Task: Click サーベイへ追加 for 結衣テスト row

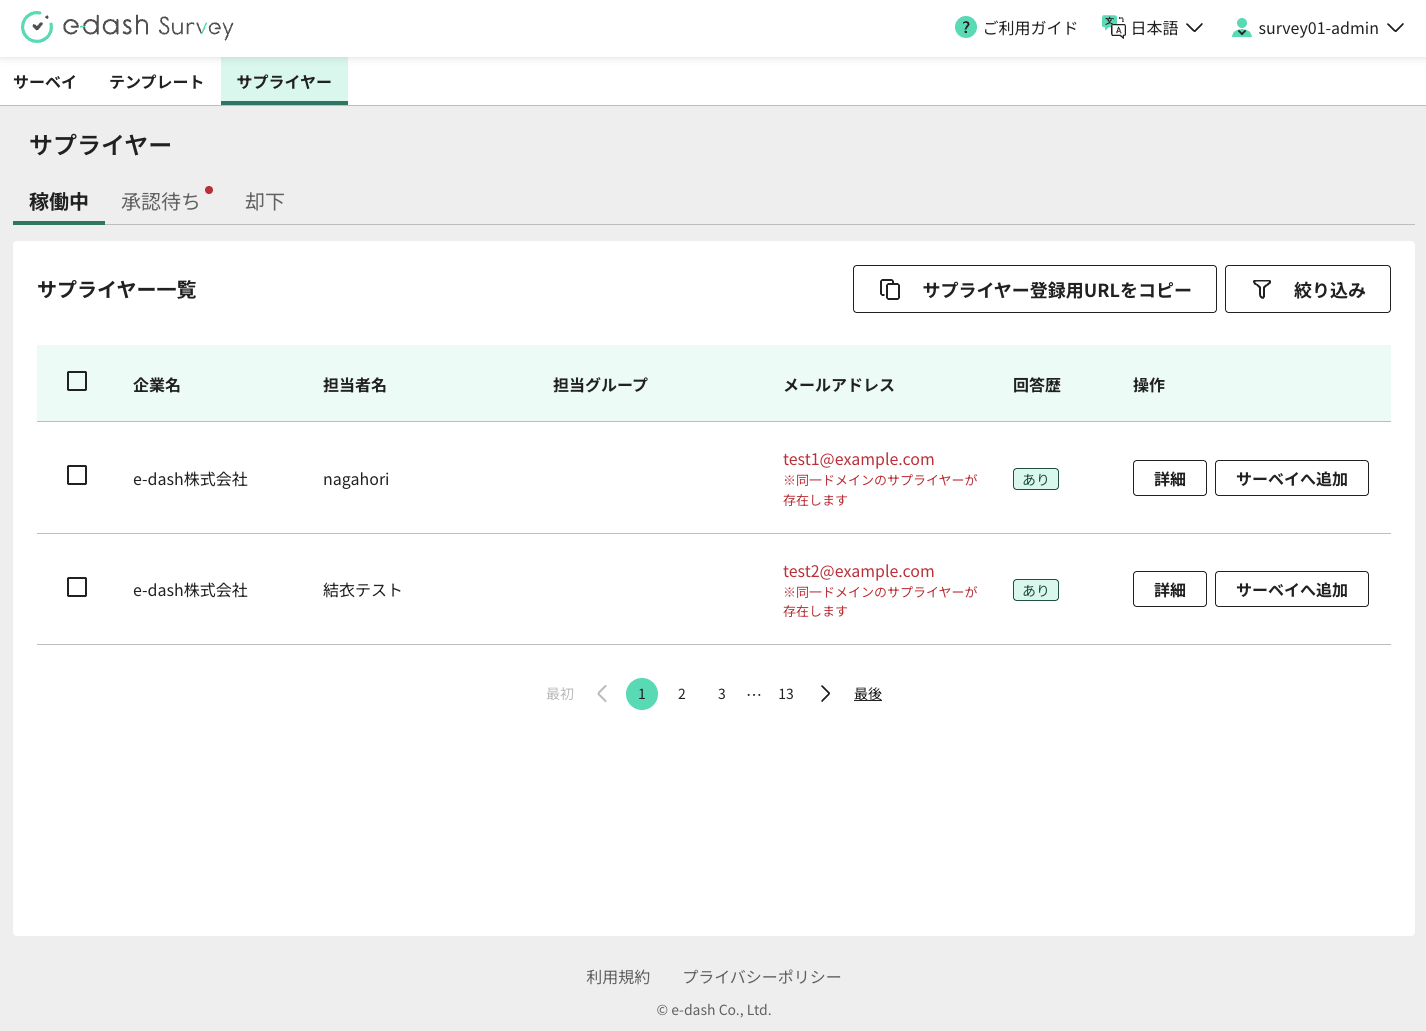Action: point(1292,589)
